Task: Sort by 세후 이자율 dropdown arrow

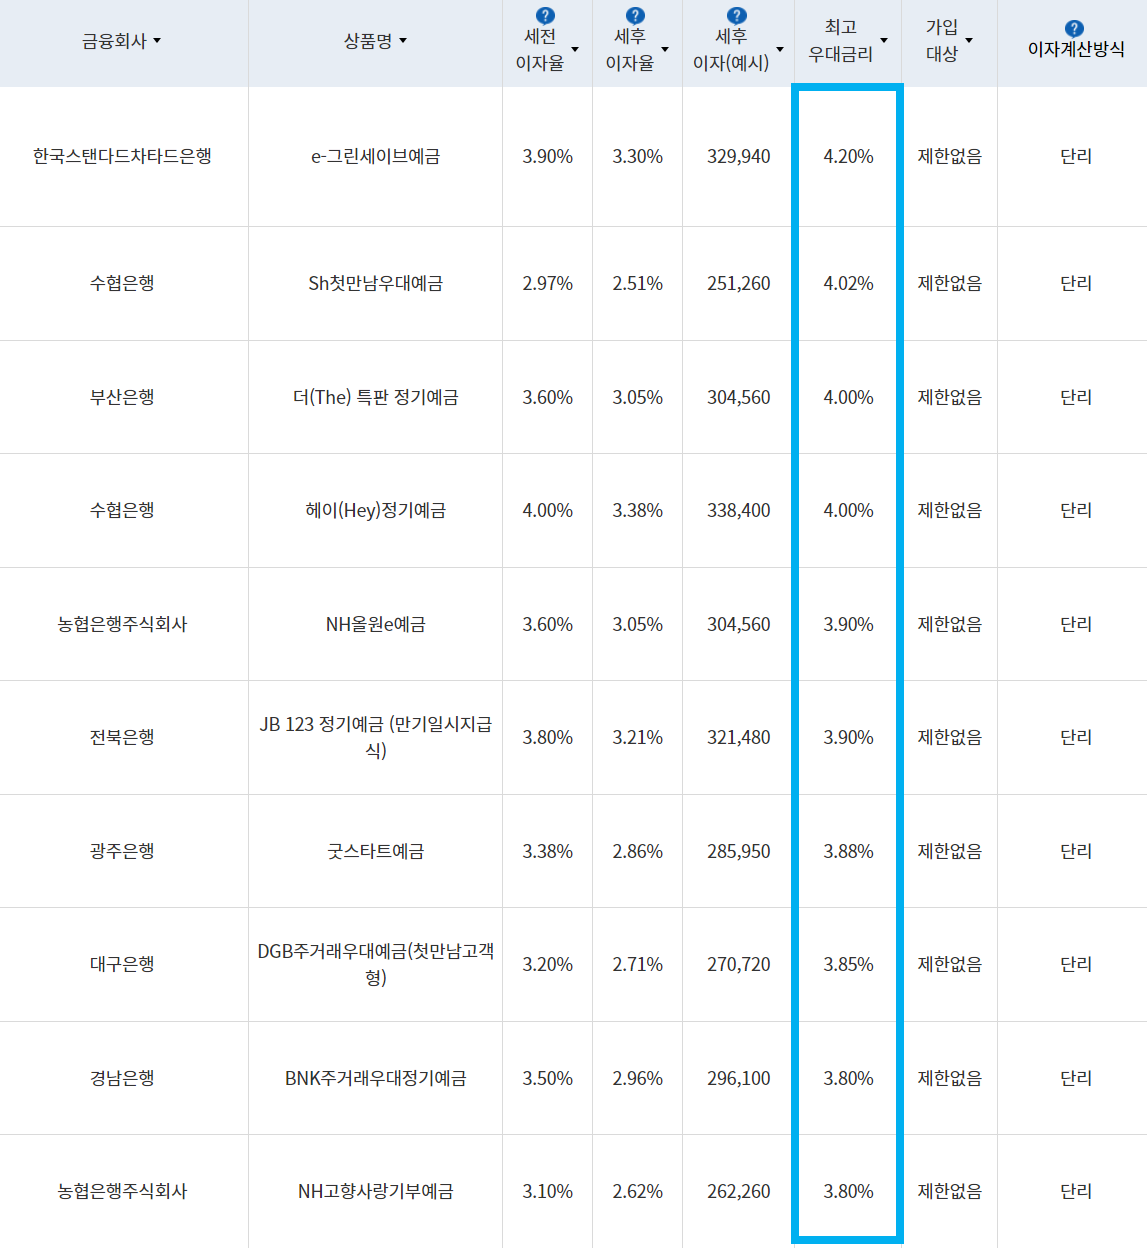Action: [665, 49]
